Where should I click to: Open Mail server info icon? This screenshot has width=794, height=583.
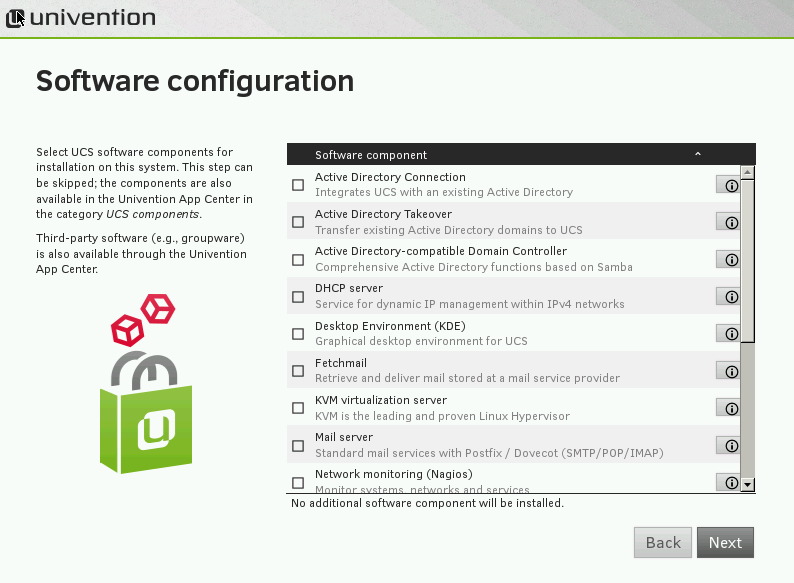tap(728, 445)
